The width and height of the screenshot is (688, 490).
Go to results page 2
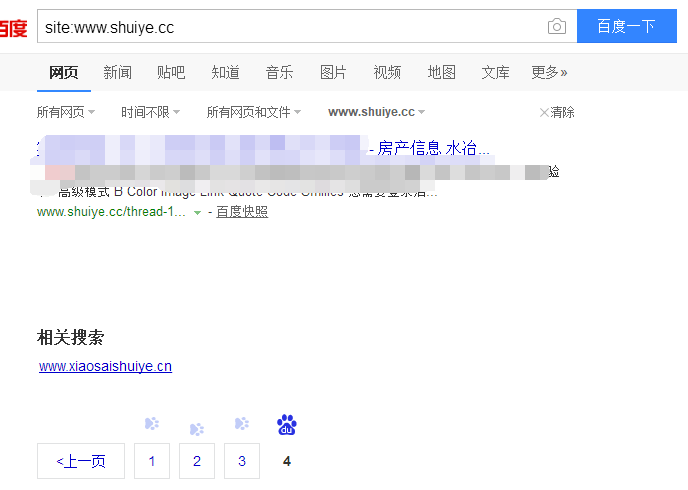pos(197,461)
